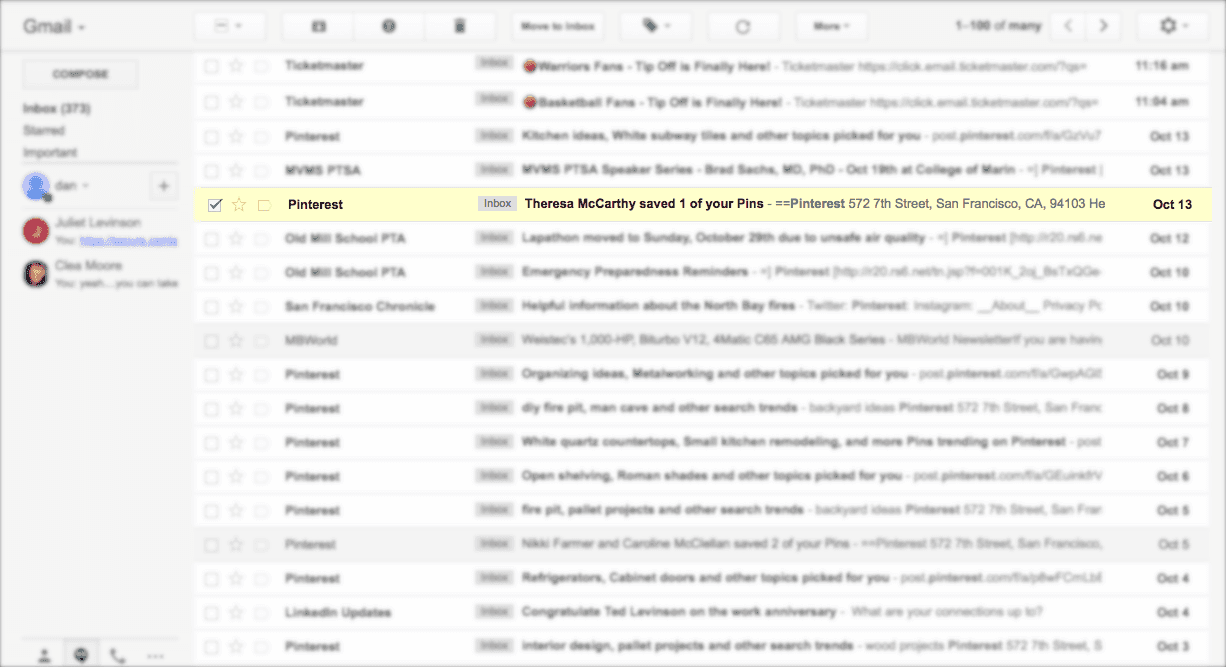Uncheck the selected Theresa McCarthy Pinterest email
This screenshot has width=1226, height=667.
[214, 205]
